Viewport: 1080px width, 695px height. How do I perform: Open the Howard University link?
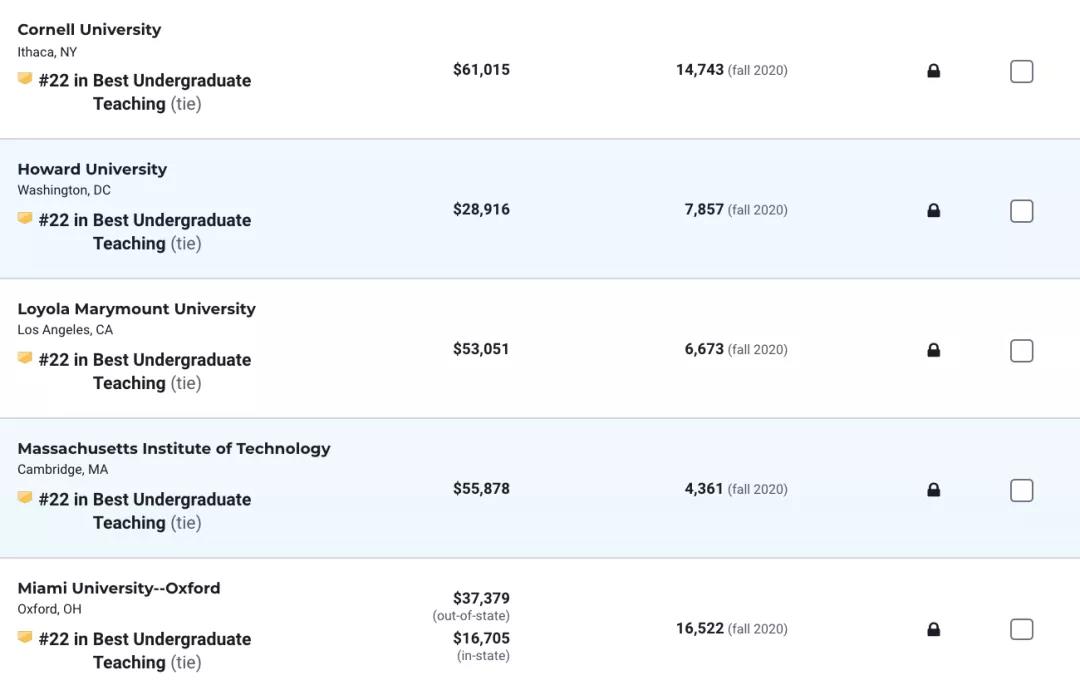click(92, 169)
